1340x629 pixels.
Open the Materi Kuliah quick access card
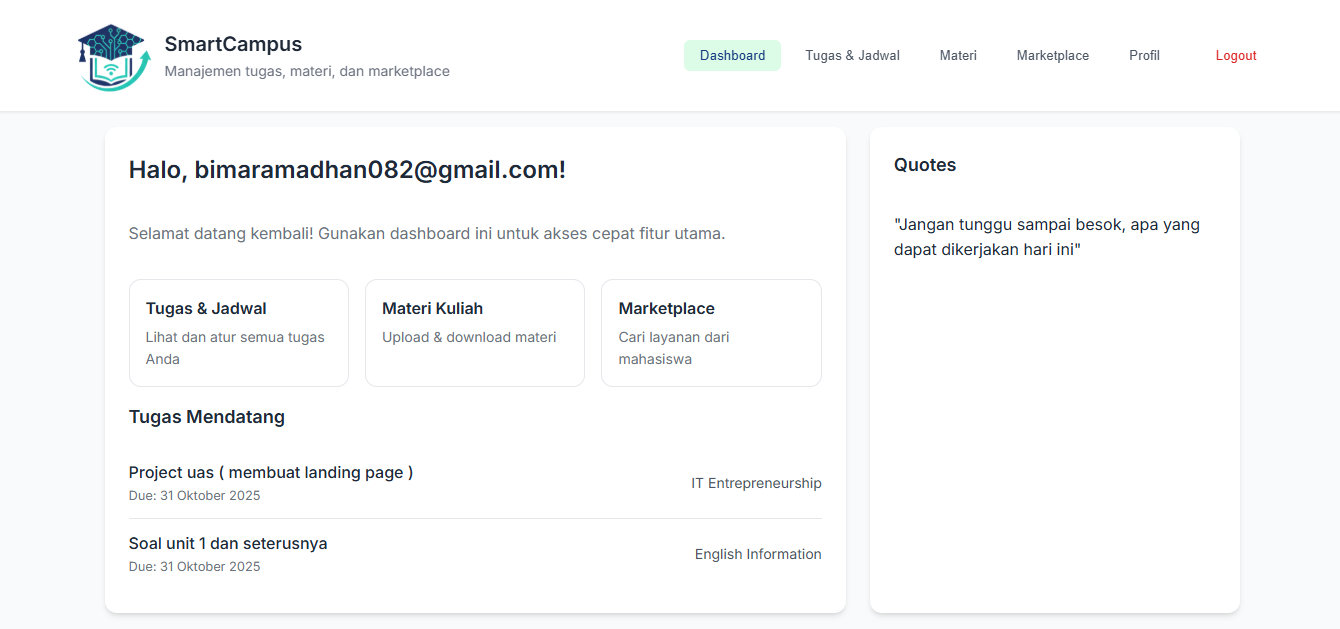click(474, 332)
